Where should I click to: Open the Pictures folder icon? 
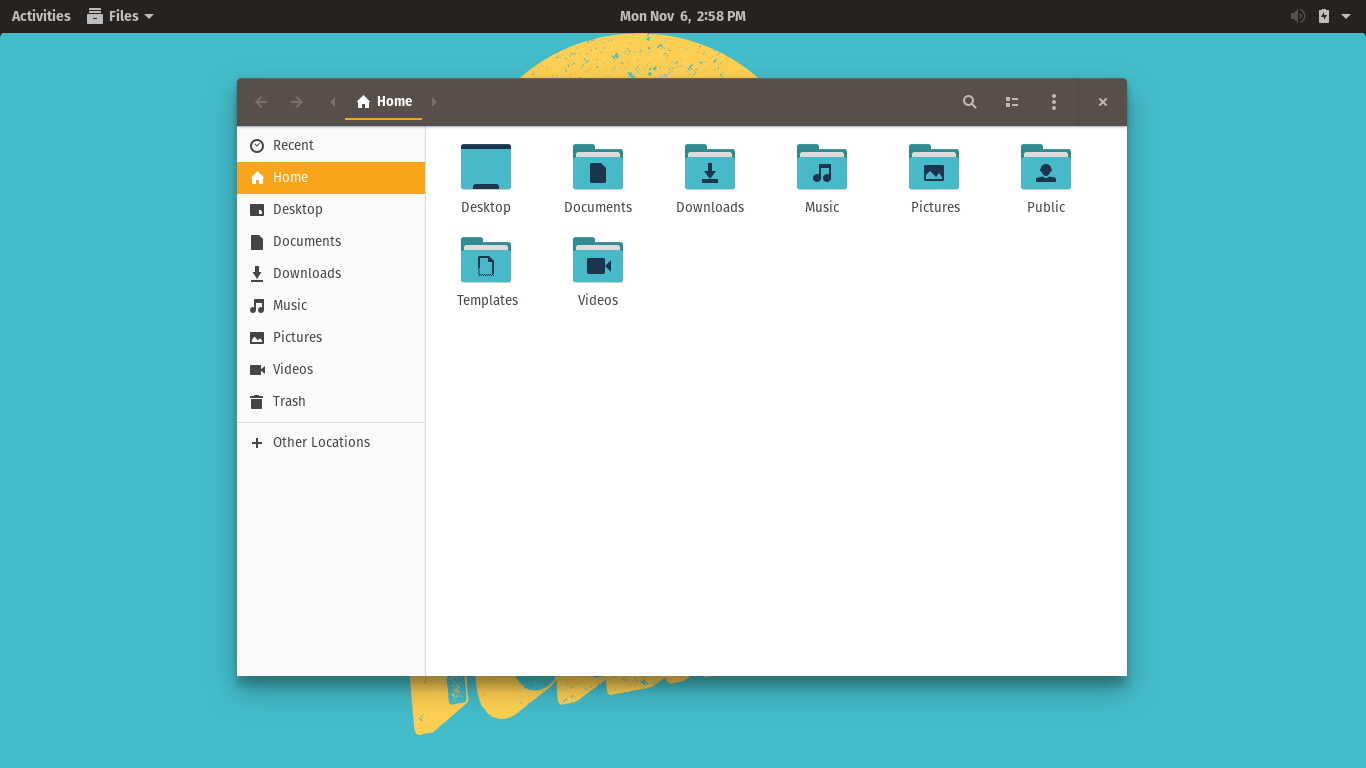pos(934,167)
